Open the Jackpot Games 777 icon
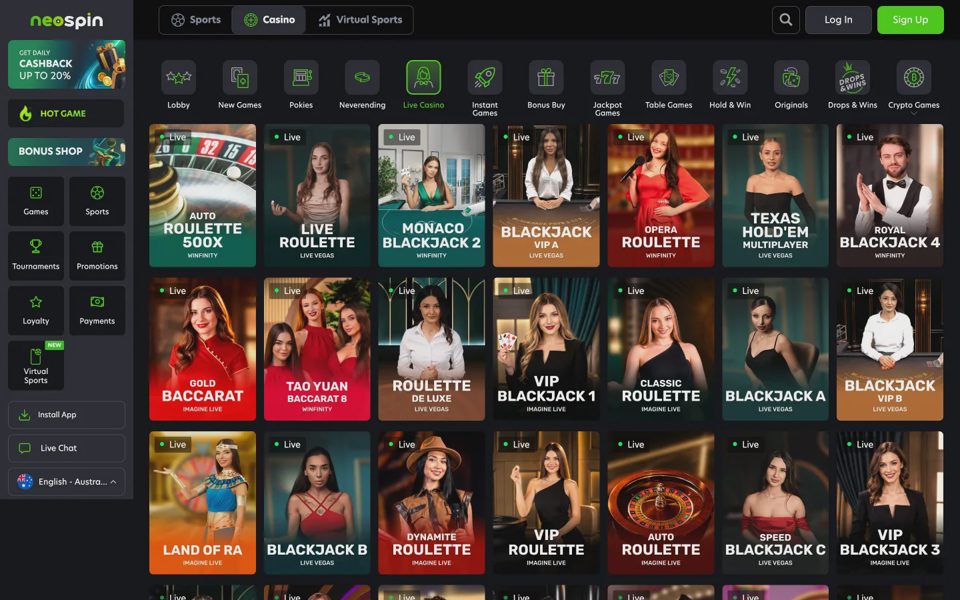960x600 pixels. 607,77
